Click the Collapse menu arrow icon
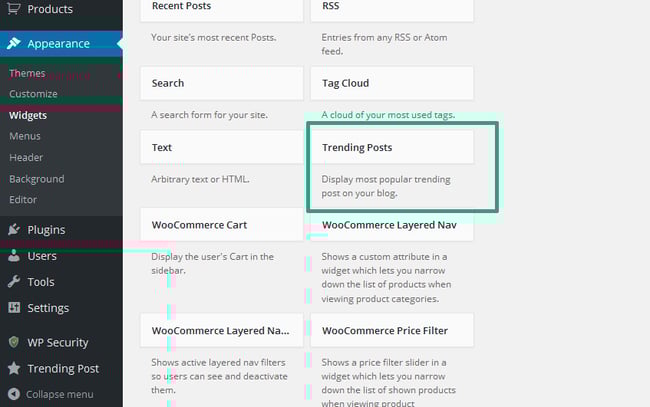 (x=13, y=394)
